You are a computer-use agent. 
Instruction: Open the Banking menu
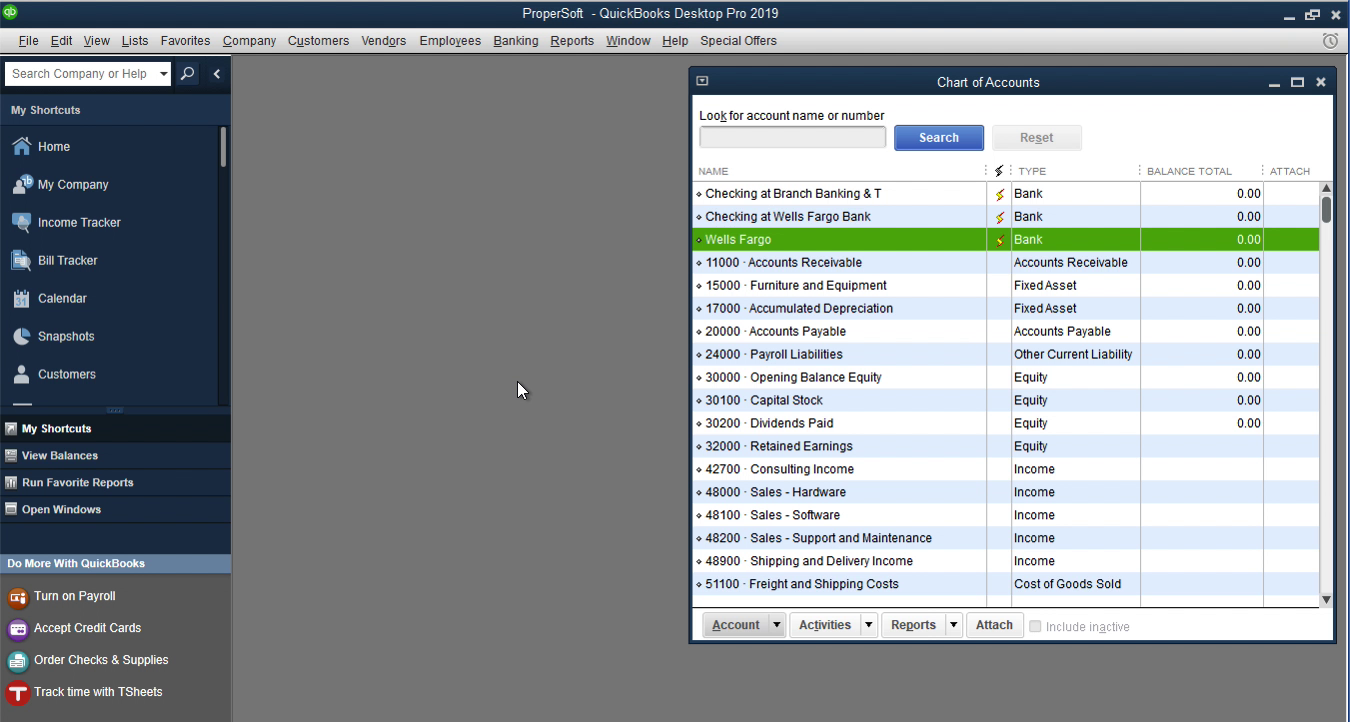point(516,41)
